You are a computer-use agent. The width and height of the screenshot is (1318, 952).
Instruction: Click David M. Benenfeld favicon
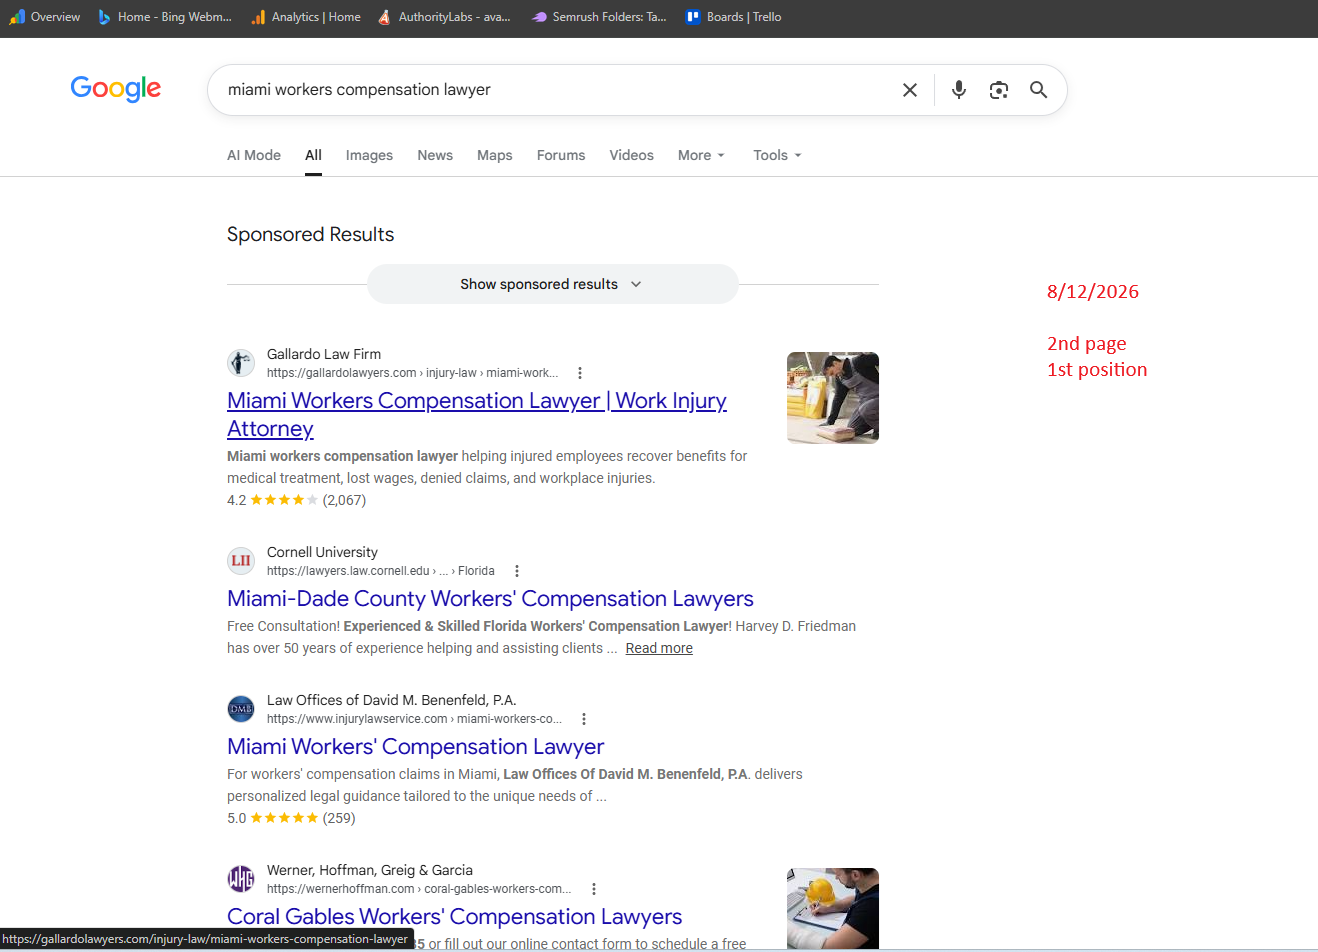point(241,708)
